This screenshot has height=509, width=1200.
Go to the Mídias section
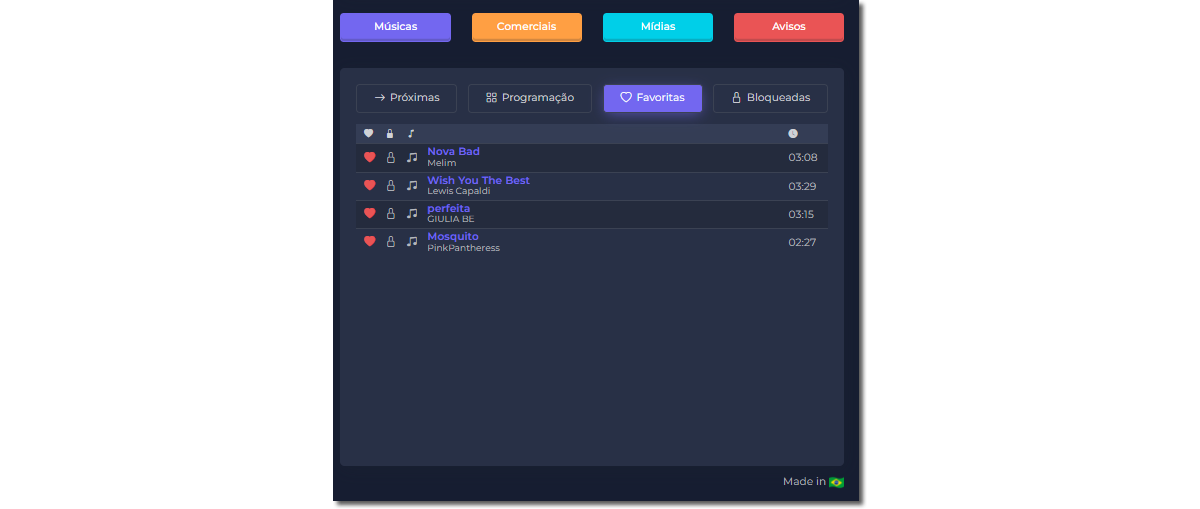657,27
